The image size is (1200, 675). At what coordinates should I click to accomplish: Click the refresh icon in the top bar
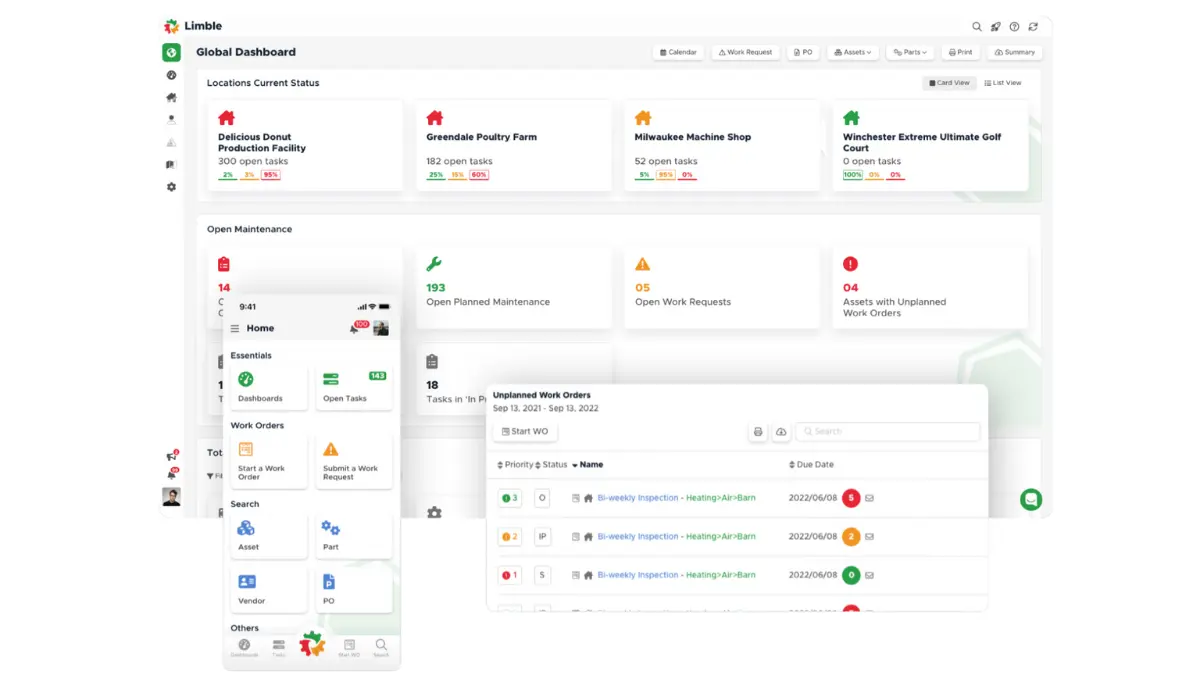click(1033, 27)
